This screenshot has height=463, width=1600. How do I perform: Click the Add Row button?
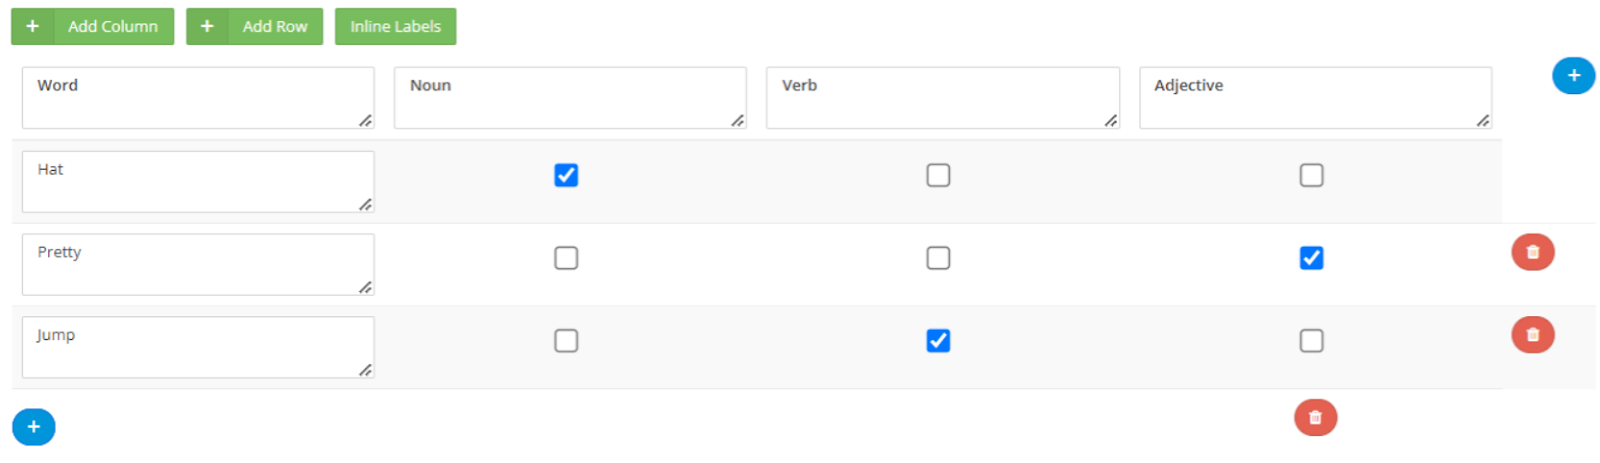255,27
